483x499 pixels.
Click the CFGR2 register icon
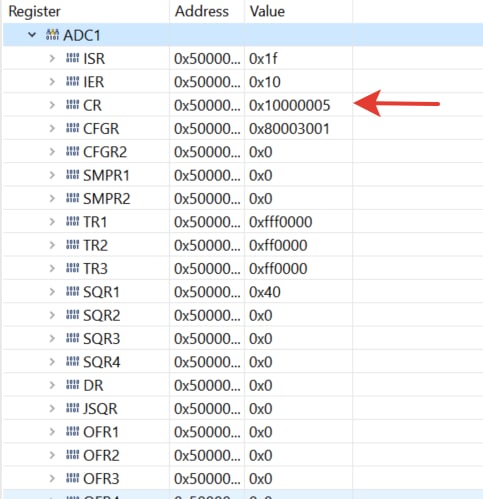[72, 151]
